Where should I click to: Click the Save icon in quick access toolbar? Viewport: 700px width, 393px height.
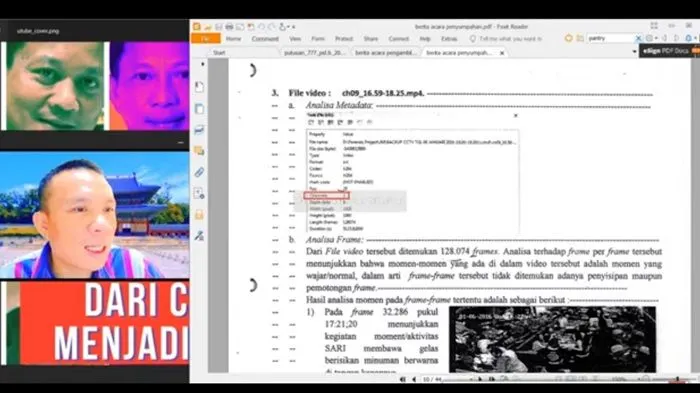pyautogui.click(x=218, y=27)
